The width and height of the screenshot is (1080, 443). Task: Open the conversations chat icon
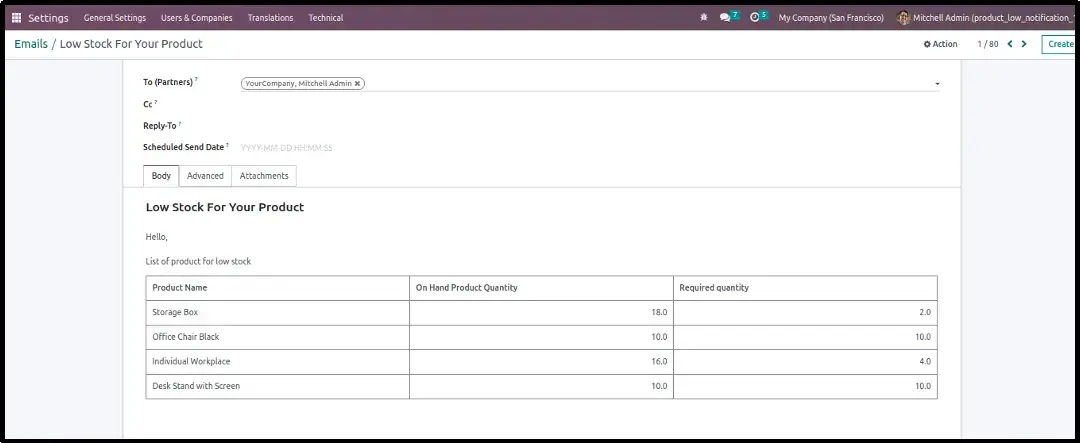tap(725, 18)
